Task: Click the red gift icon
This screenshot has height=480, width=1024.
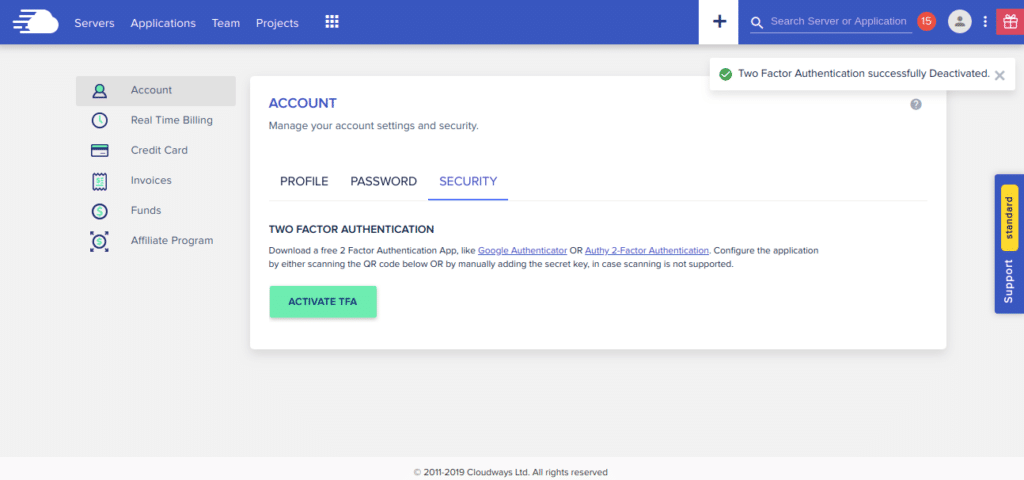Action: coord(1010,22)
